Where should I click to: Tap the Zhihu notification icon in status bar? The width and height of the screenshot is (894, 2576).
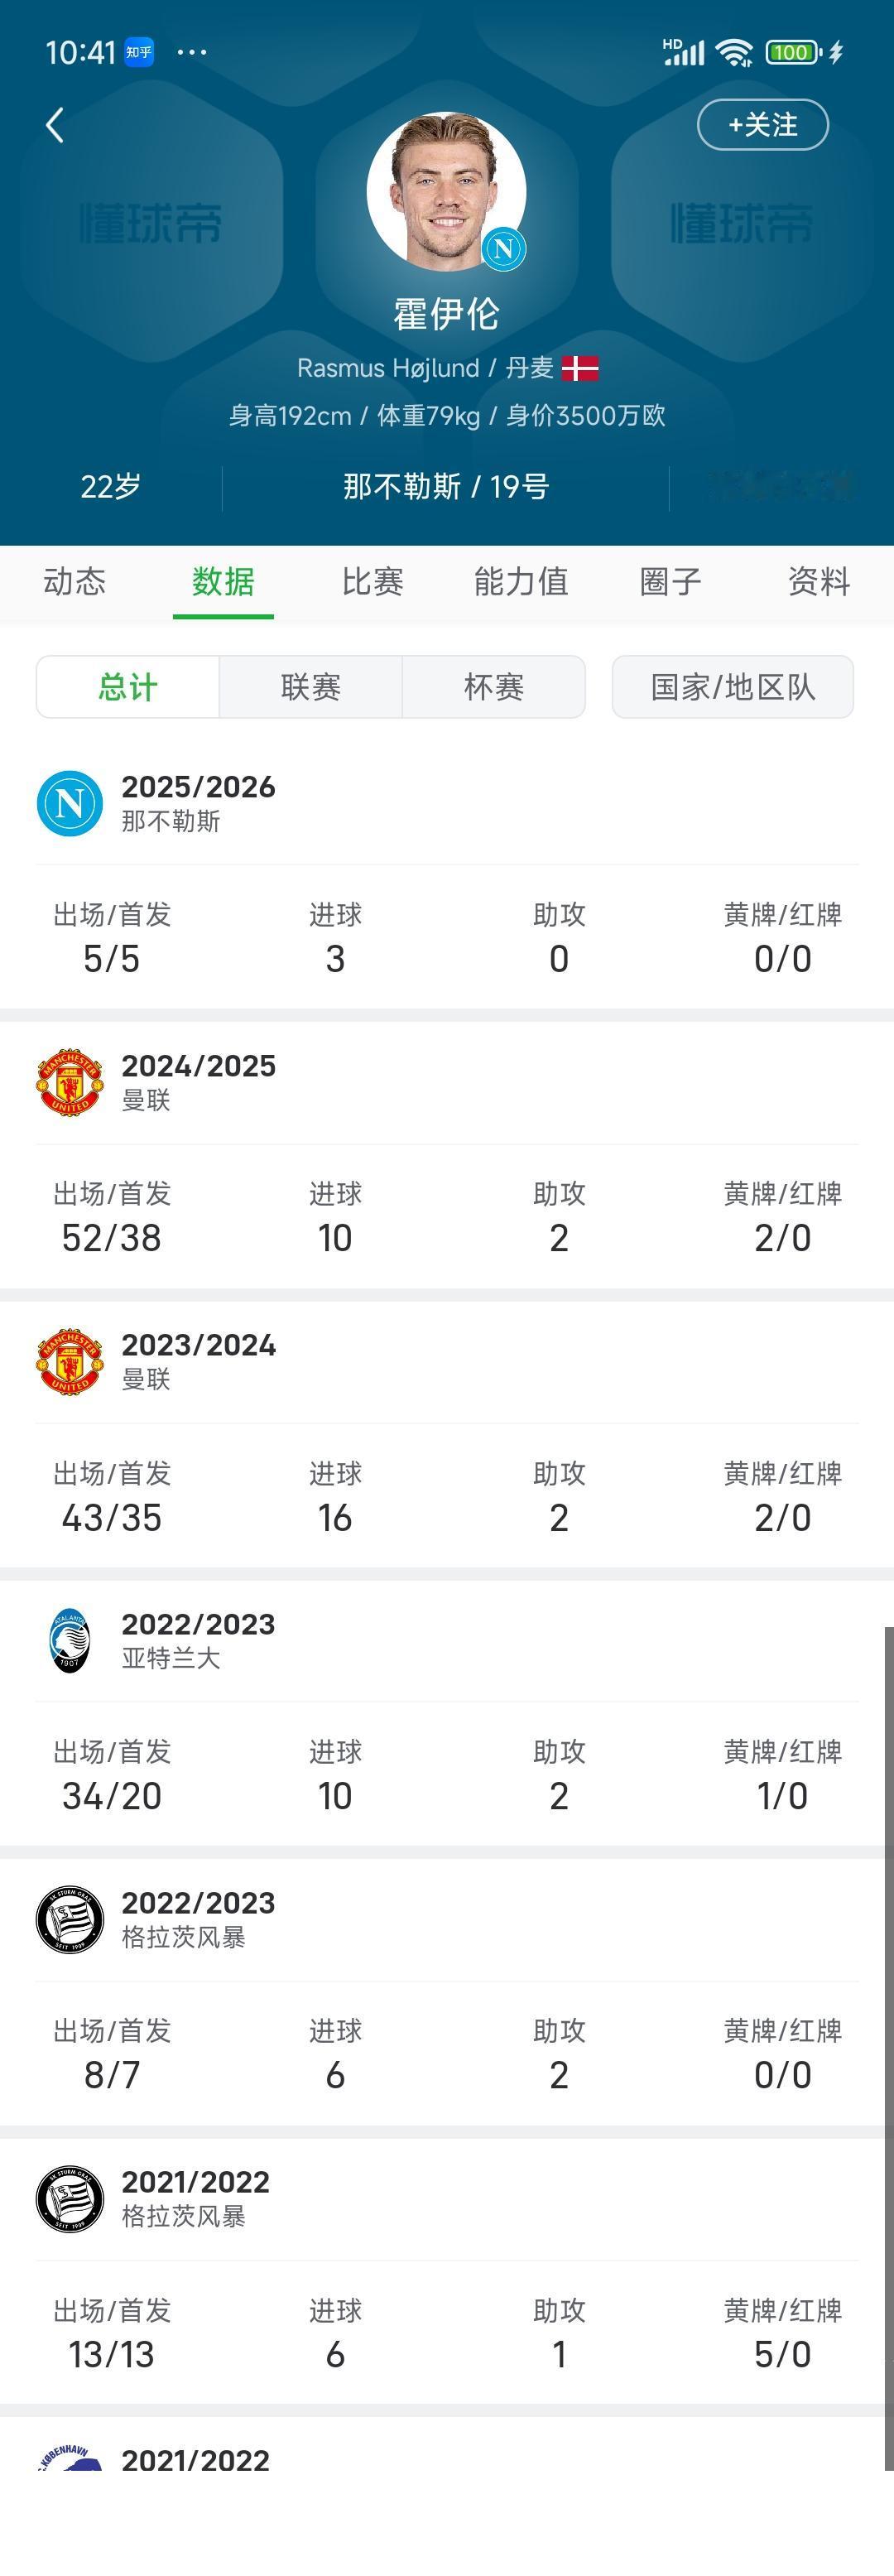[139, 52]
